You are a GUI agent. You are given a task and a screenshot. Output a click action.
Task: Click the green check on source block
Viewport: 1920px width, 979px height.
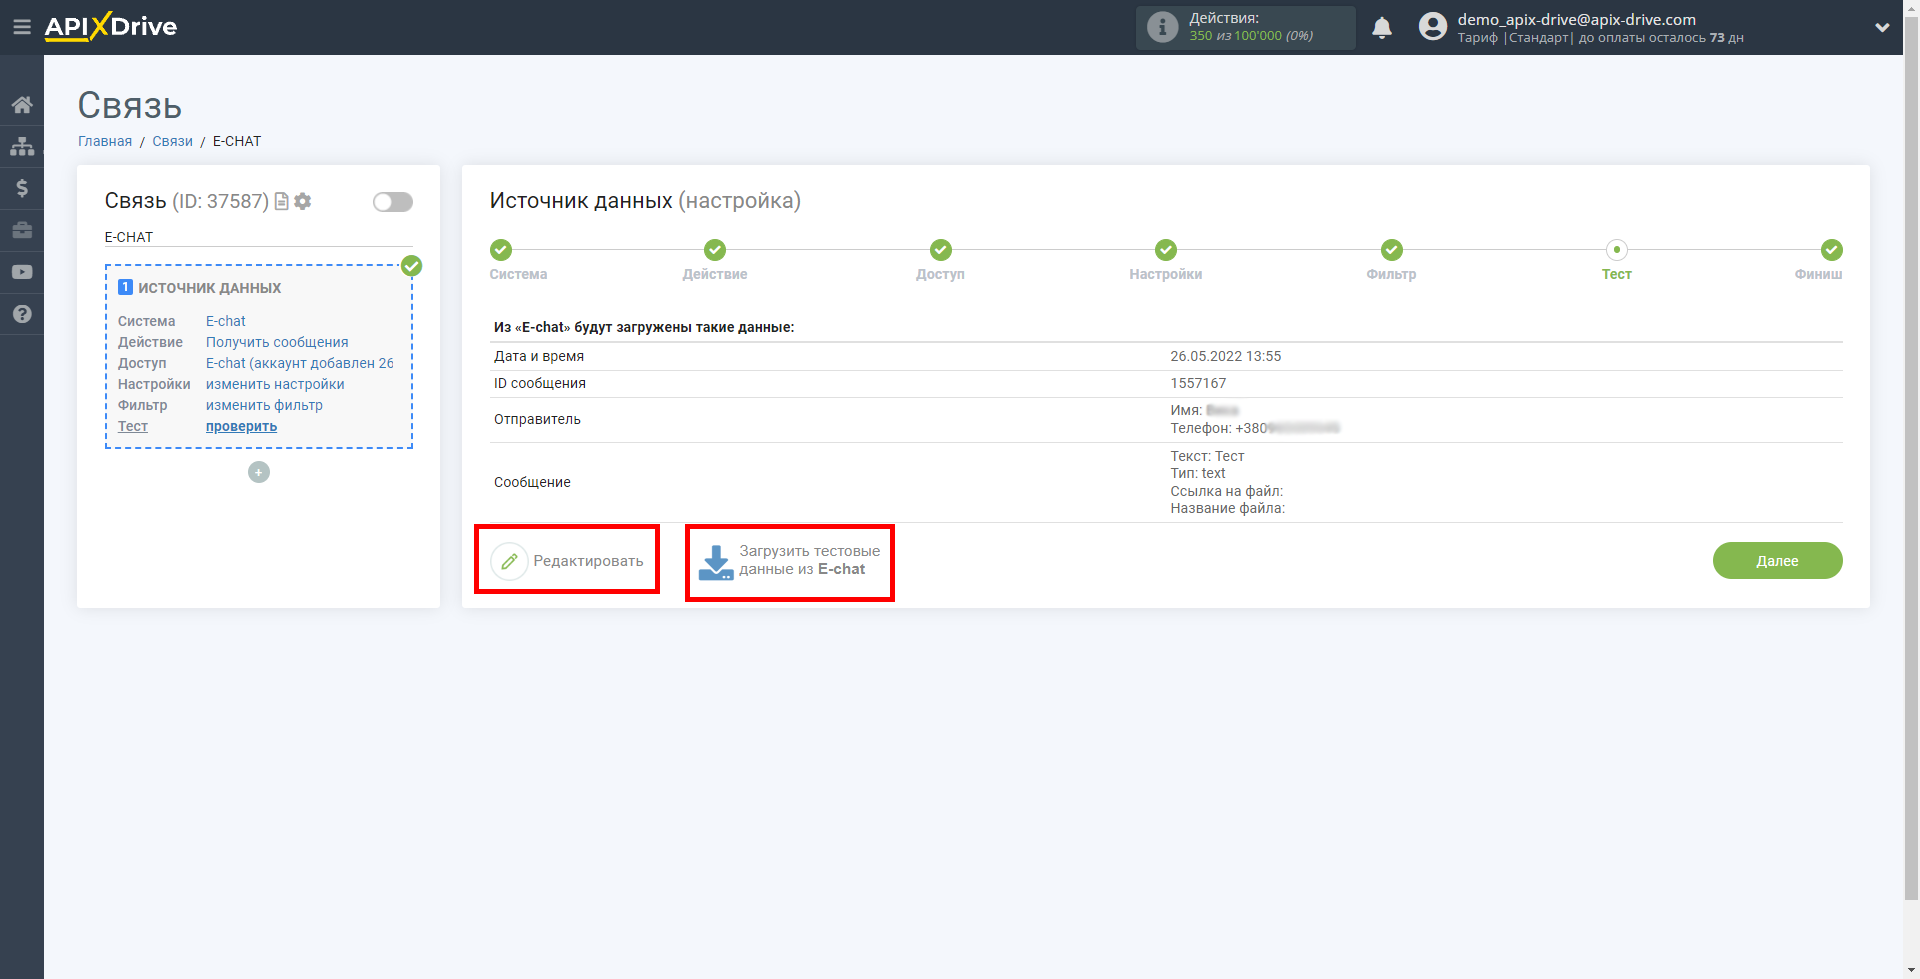(x=411, y=266)
